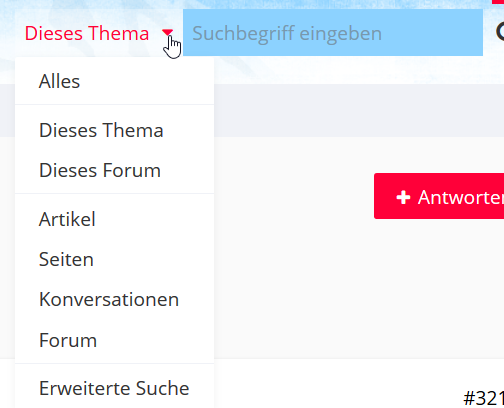Open the Erweiterte Suche link
Viewport: 504px width, 408px height.
pos(114,388)
